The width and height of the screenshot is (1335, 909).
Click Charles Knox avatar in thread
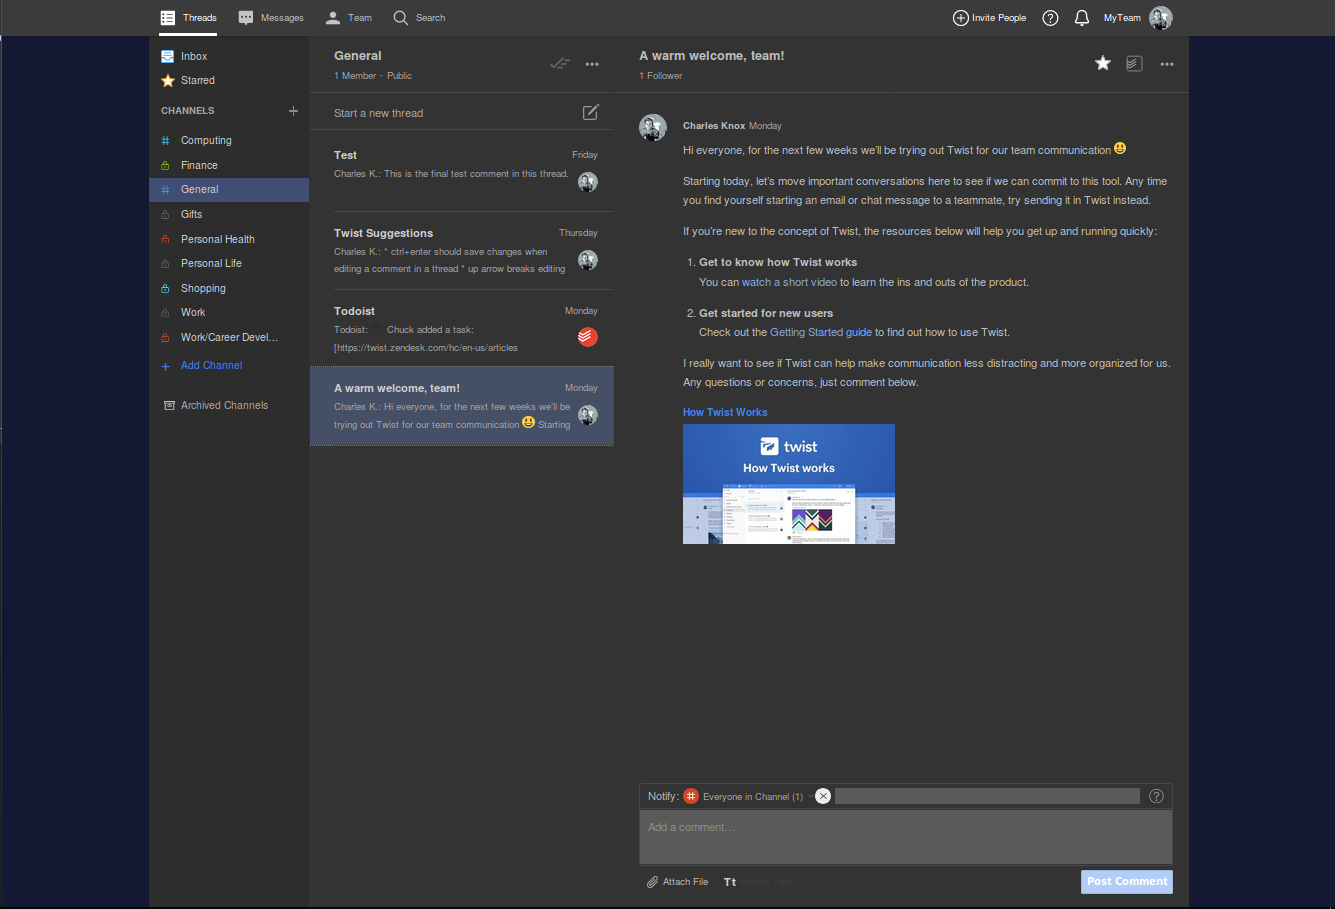tap(653, 128)
